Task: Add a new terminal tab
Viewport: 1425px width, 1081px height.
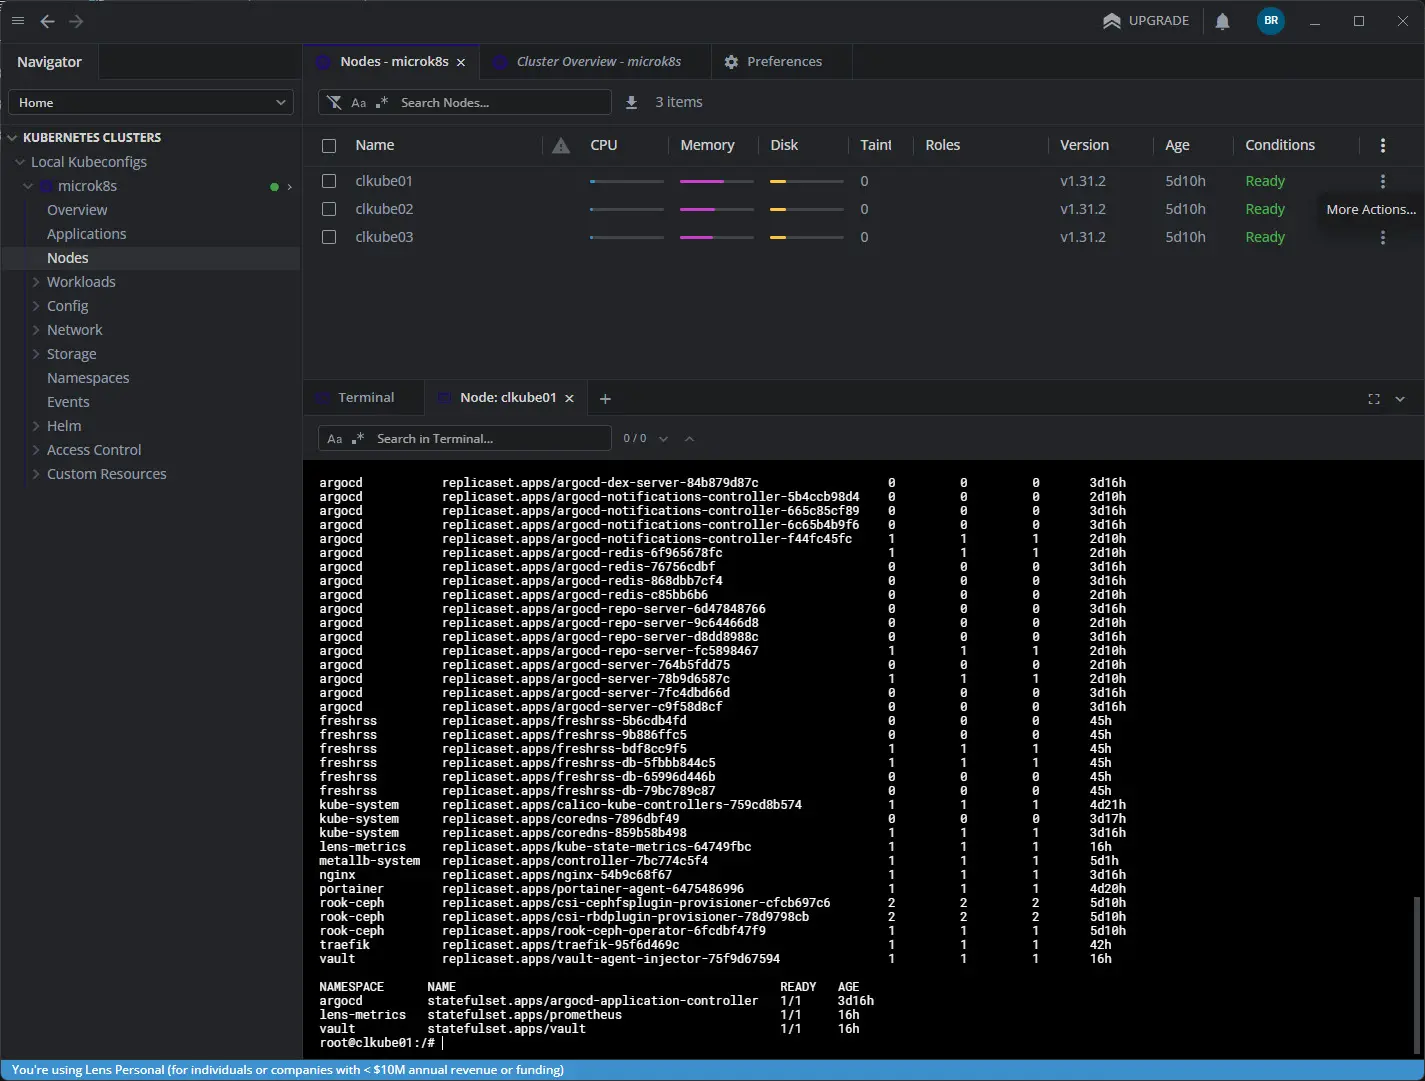Action: tap(605, 399)
